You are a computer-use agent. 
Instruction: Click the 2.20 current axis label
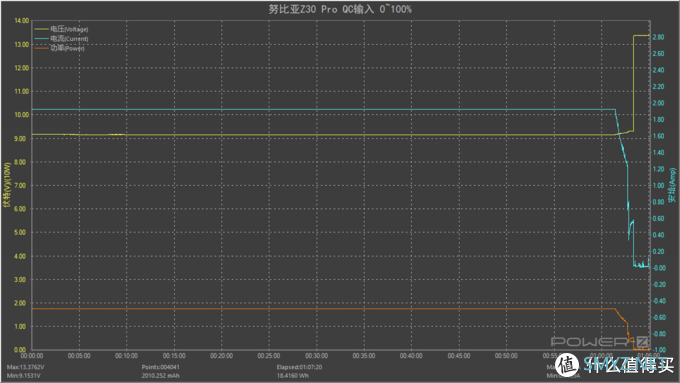(658, 87)
